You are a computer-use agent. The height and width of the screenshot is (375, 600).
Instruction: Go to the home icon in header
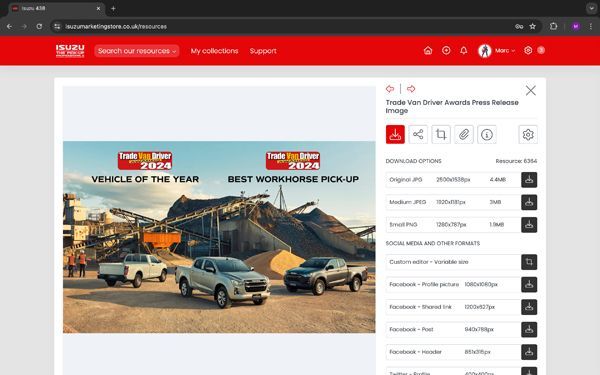click(428, 51)
